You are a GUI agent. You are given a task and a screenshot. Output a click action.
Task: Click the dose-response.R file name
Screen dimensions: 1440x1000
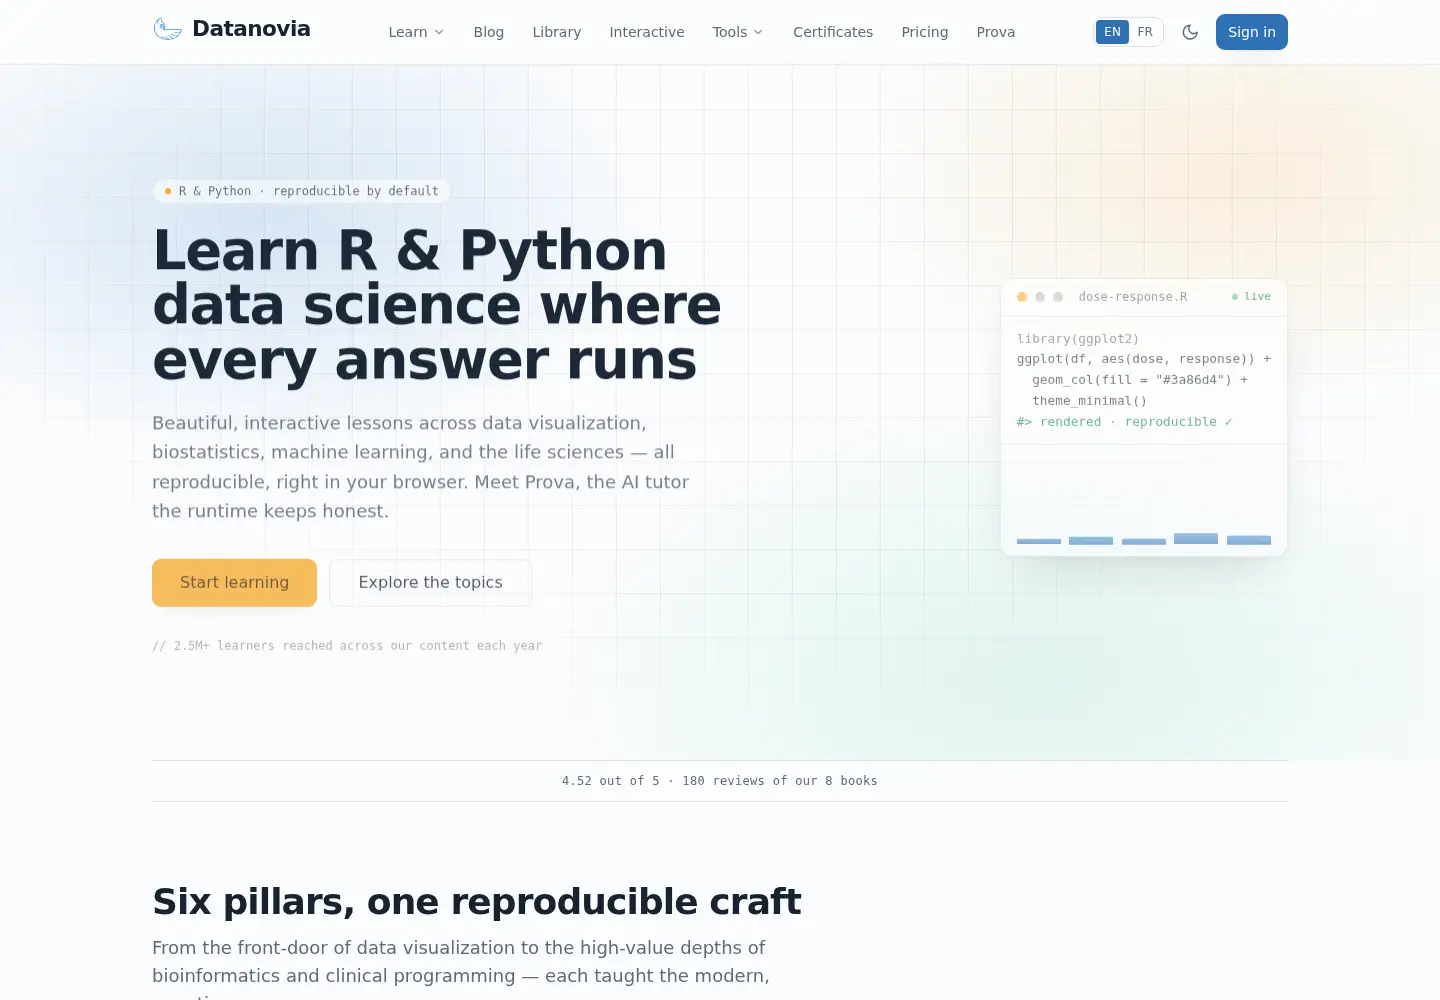[x=1133, y=297]
